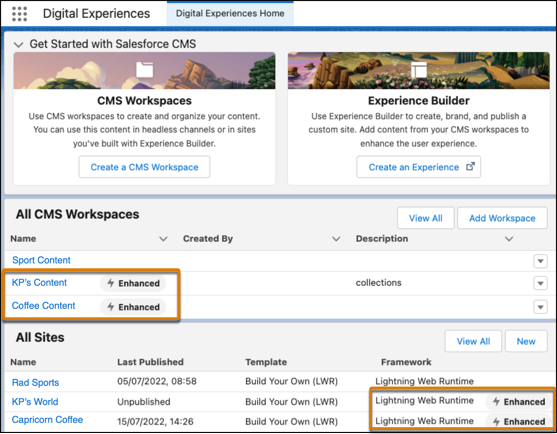The image size is (557, 434).
Task: Click Create an Experience button
Action: coord(418,167)
